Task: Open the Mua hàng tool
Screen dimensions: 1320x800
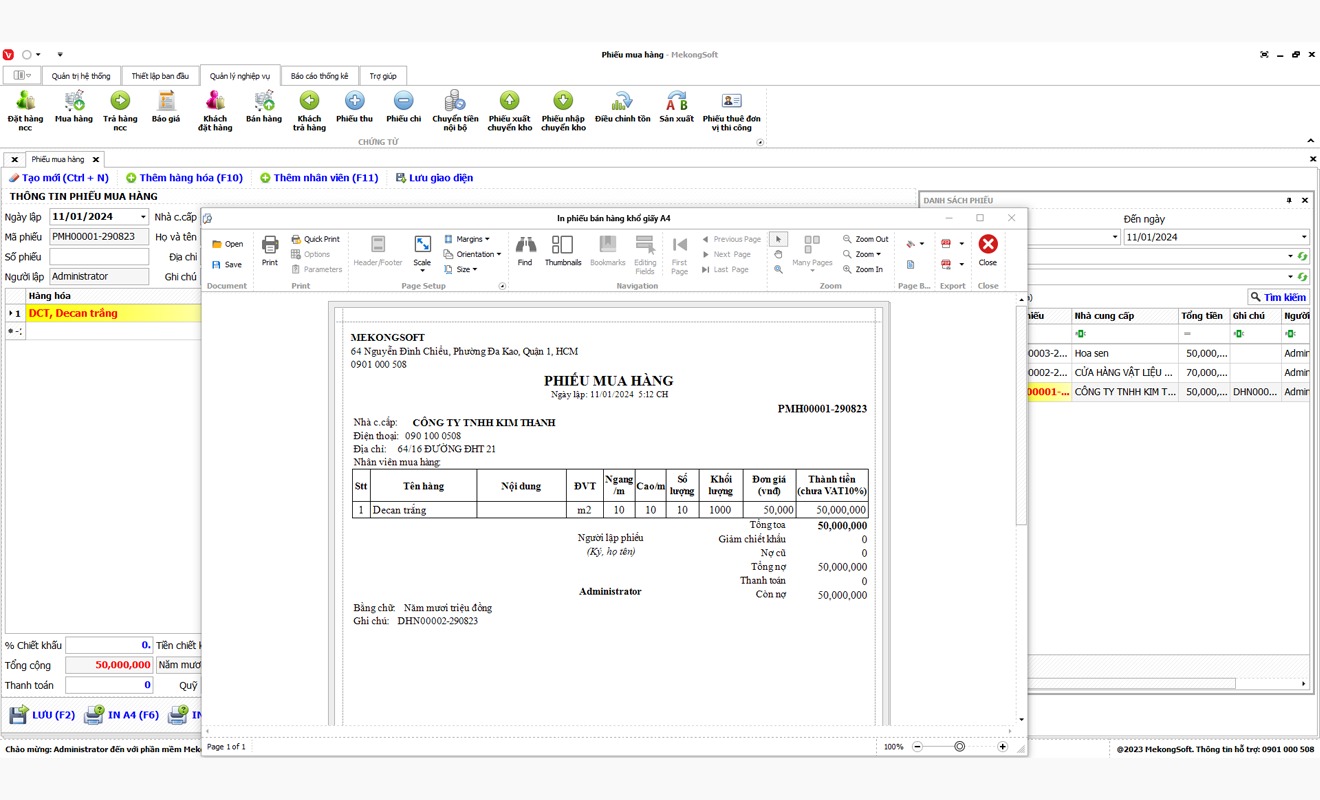Action: (73, 108)
